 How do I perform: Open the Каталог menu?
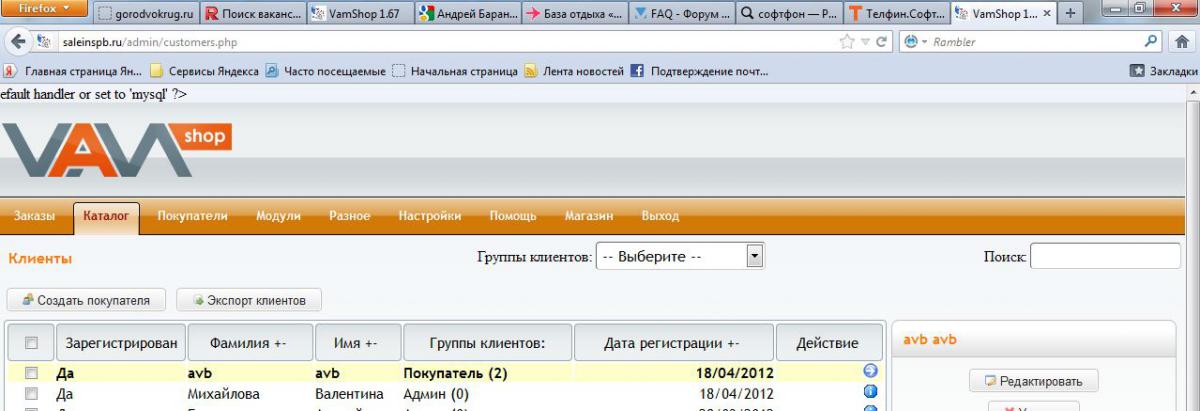[106, 216]
